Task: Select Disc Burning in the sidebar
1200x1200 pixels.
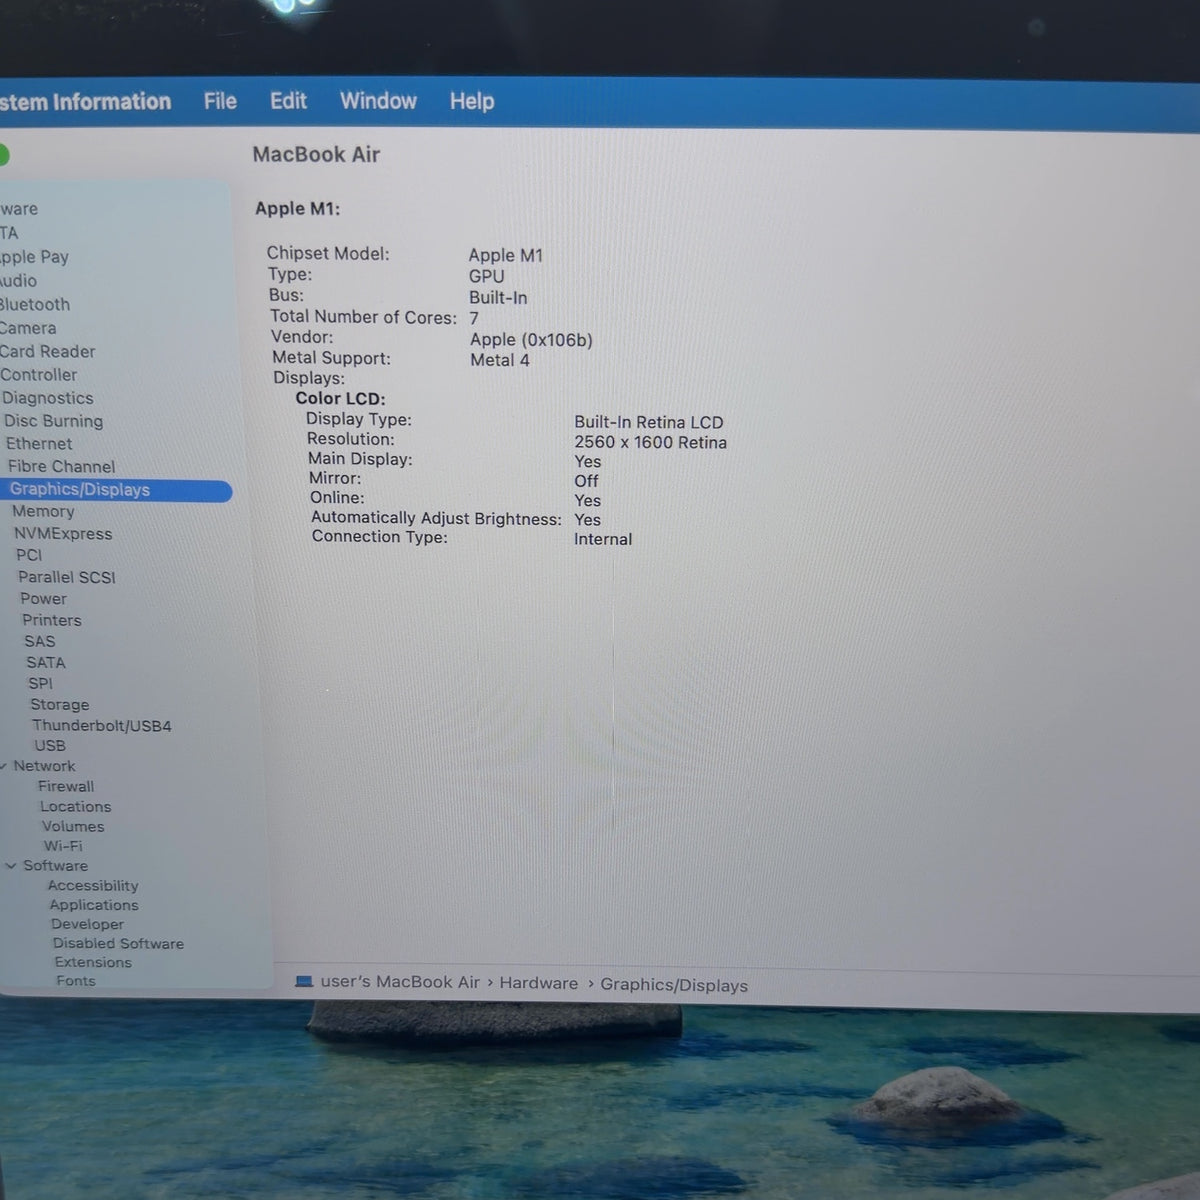Action: click(x=53, y=421)
